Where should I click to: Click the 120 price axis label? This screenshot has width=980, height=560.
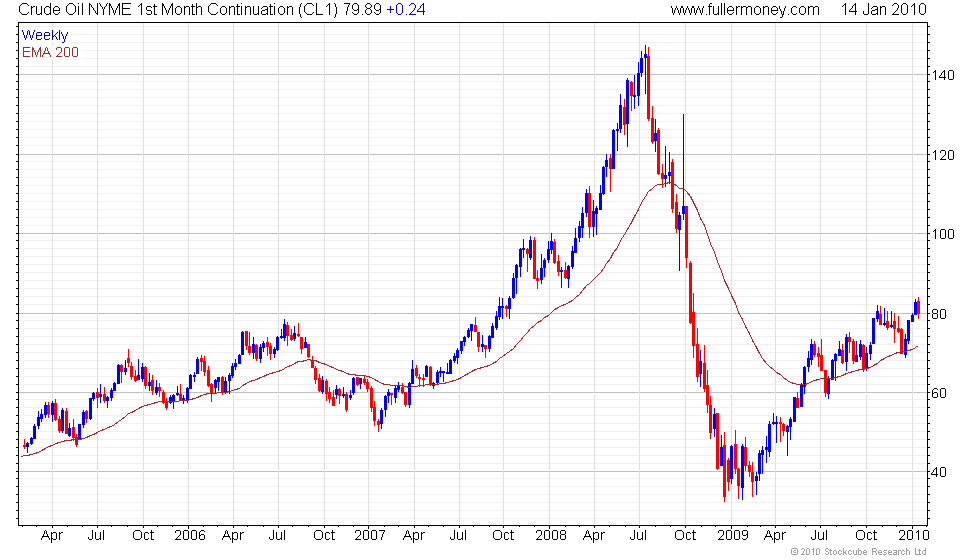pos(942,155)
